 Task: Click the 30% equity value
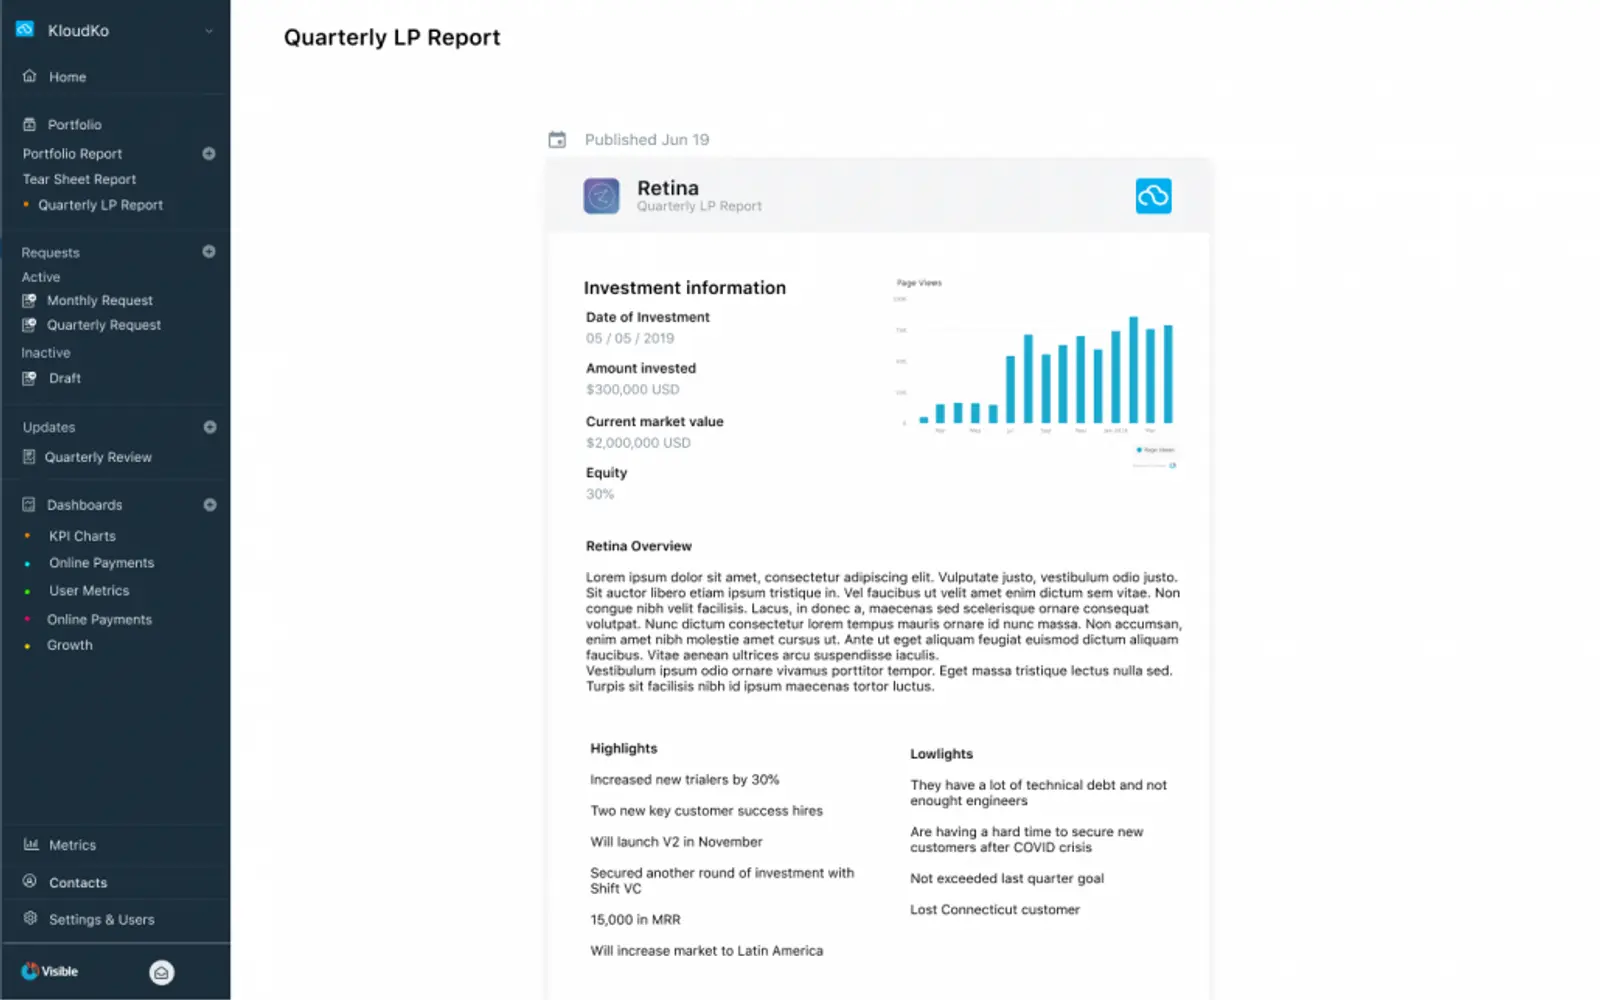pyautogui.click(x=600, y=494)
